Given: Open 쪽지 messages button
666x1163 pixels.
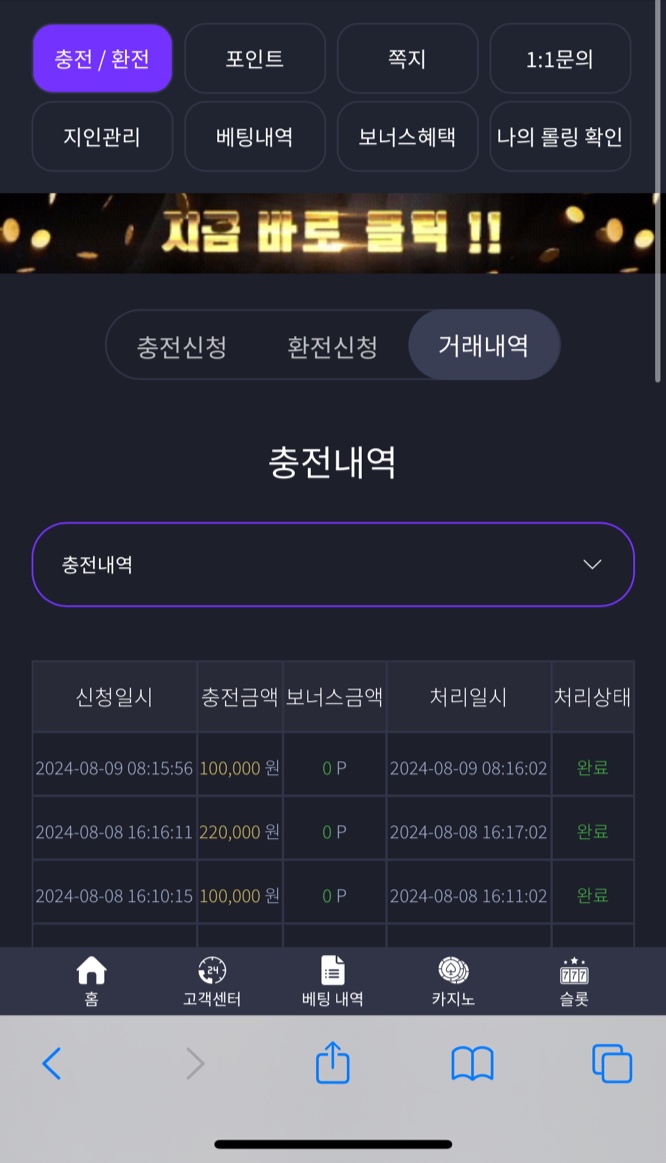Looking at the screenshot, I should point(407,59).
